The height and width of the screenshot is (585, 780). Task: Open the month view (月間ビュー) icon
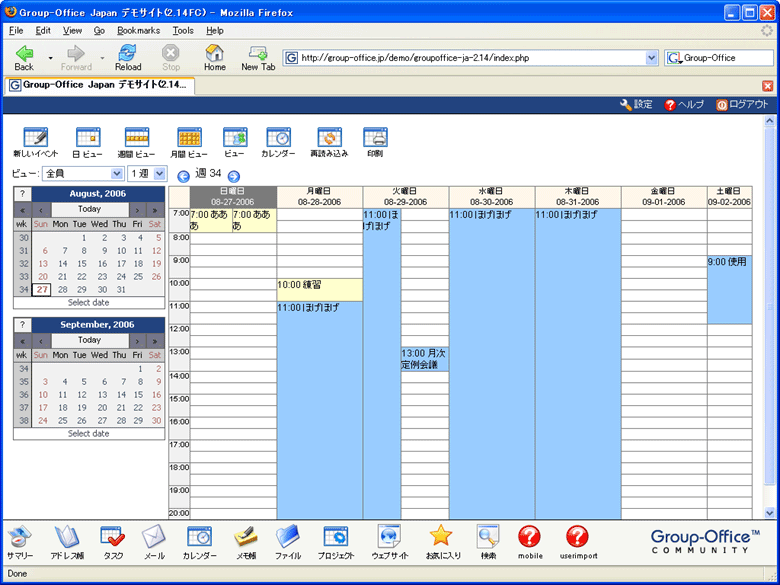[x=189, y=138]
